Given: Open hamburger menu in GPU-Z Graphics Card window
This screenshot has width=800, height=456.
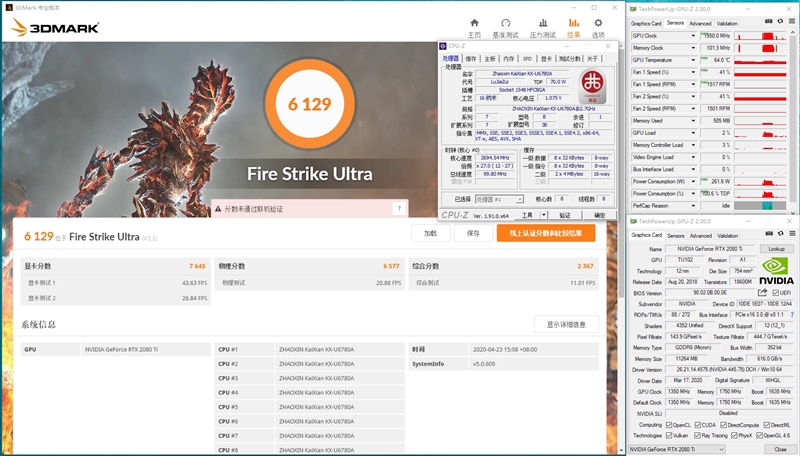Looking at the screenshot, I should [x=792, y=233].
